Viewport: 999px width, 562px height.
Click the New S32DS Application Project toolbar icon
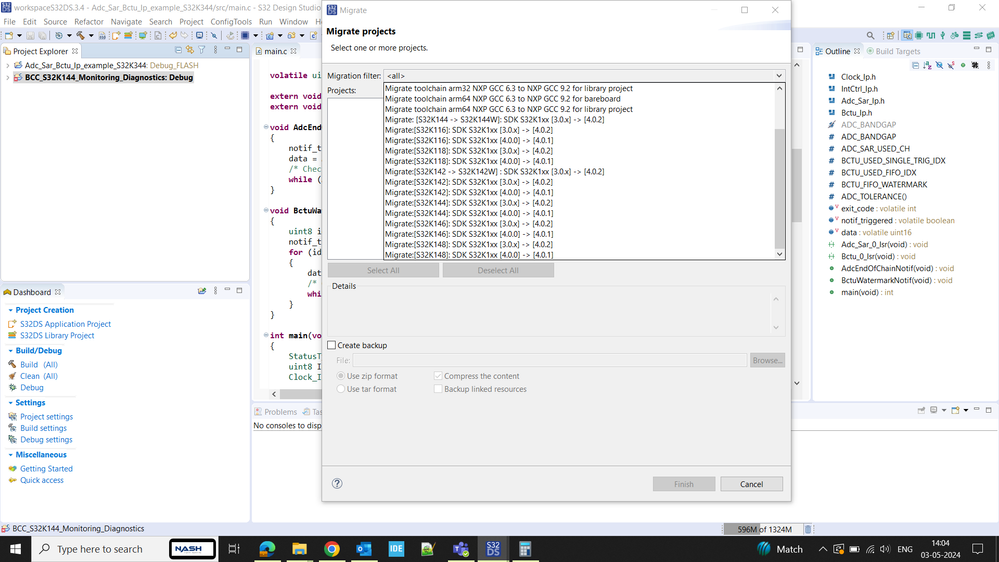(116, 36)
